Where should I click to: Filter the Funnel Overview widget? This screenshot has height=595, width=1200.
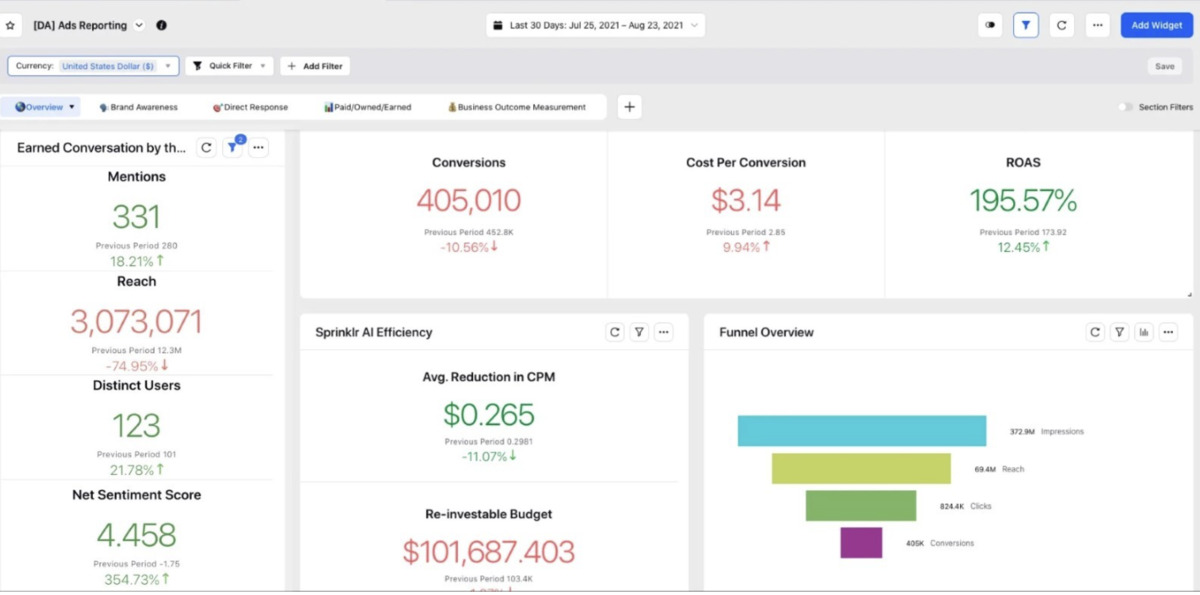tap(1120, 332)
